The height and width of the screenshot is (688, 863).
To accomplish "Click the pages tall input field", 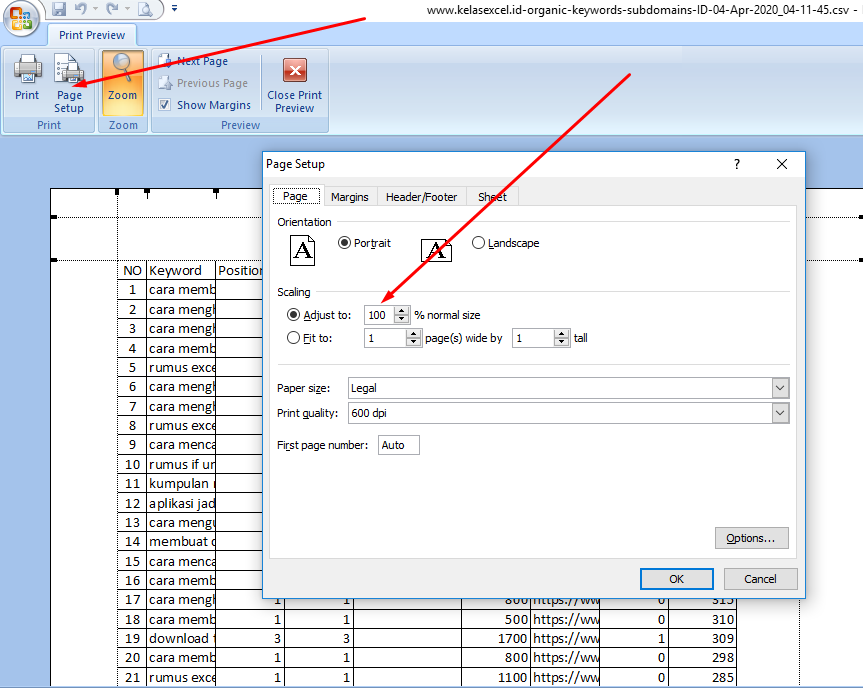I will coord(533,338).
